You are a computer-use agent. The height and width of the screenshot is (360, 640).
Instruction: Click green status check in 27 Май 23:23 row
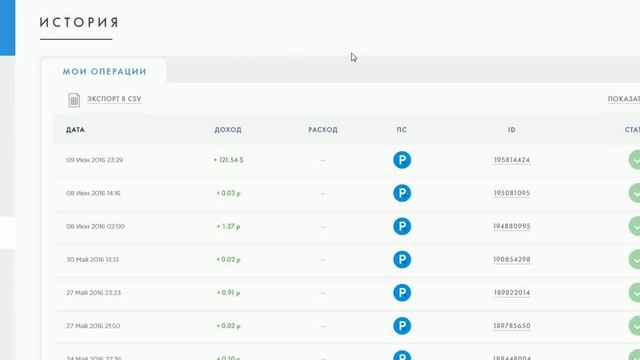tap(634, 293)
